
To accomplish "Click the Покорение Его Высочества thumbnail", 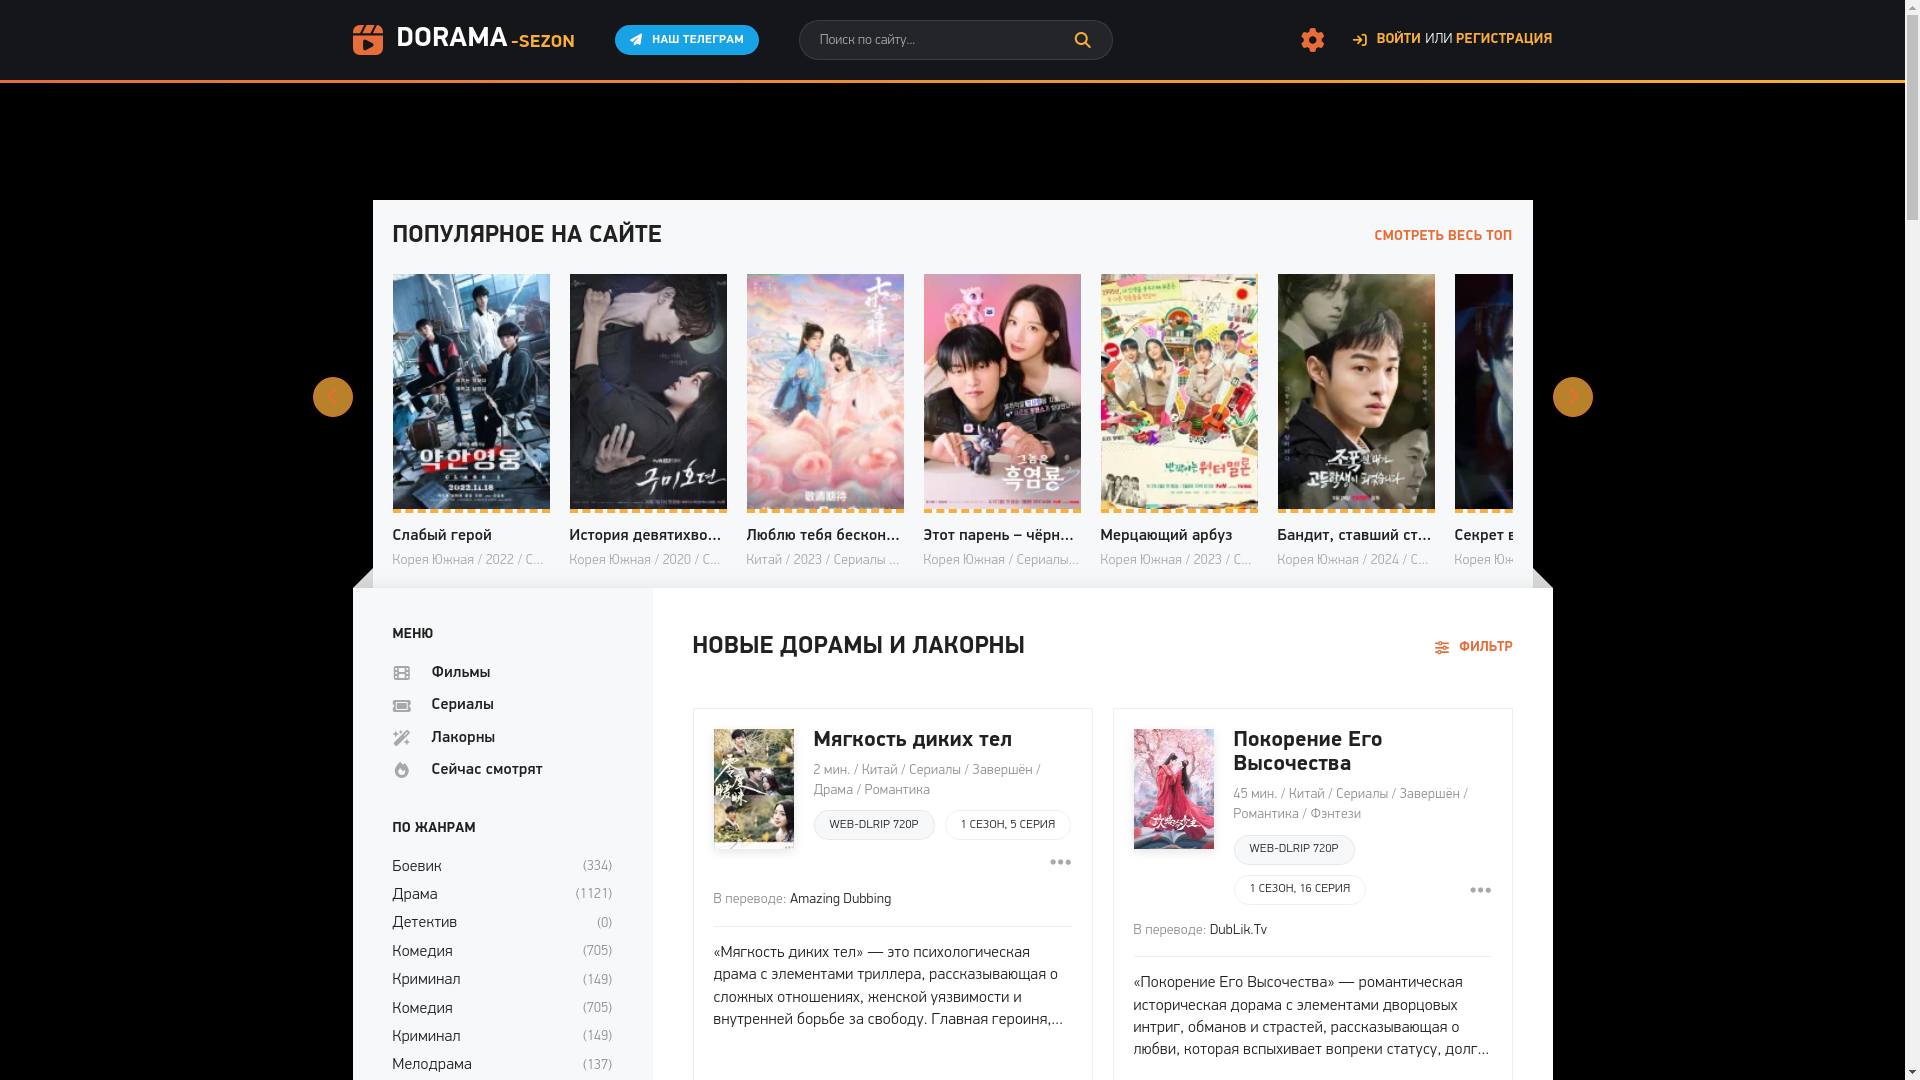I will coord(1174,789).
